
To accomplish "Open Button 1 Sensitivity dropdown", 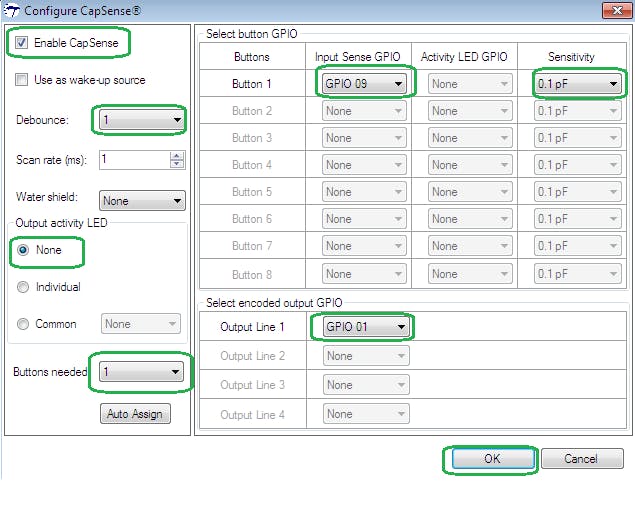I will pos(577,84).
